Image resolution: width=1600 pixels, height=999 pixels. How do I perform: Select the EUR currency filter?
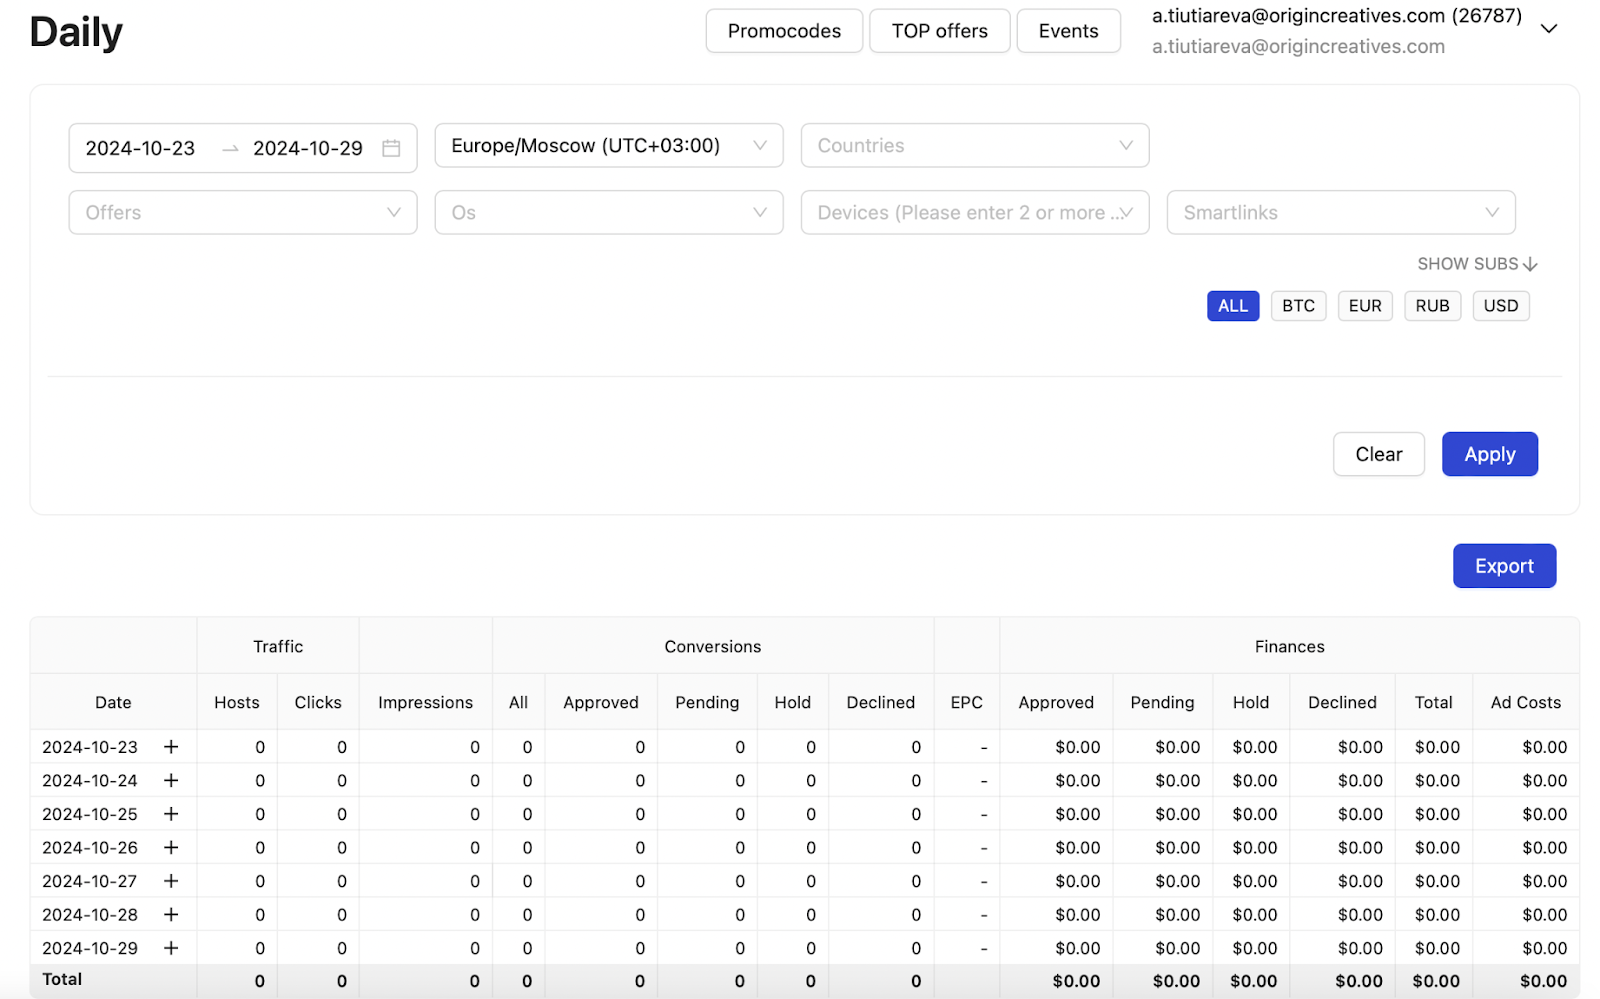1364,306
